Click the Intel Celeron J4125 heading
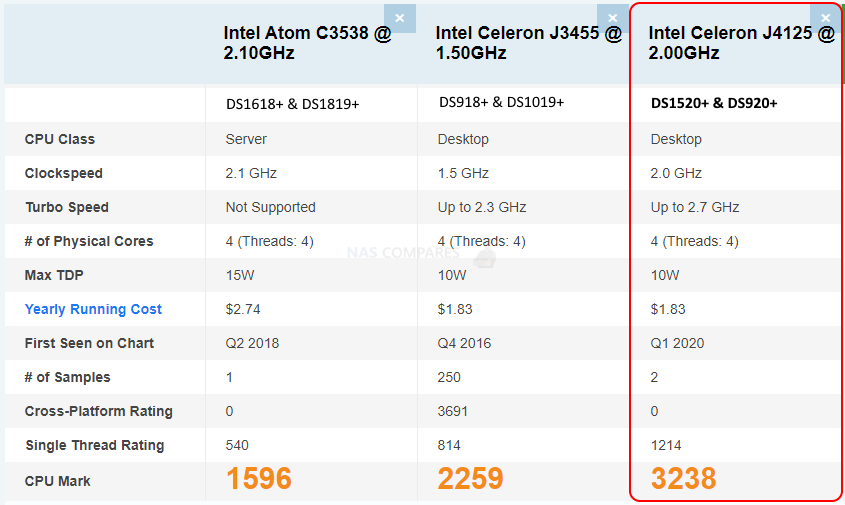845x505 pixels. coord(741,43)
